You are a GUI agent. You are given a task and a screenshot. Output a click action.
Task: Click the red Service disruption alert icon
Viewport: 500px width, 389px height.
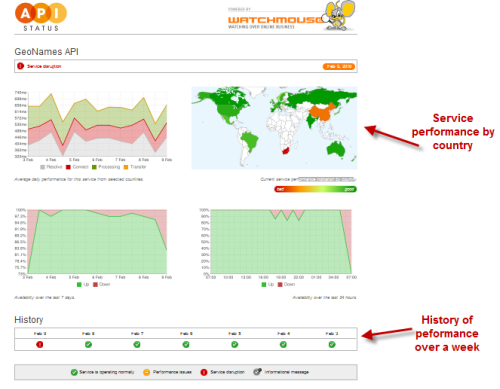21,66
